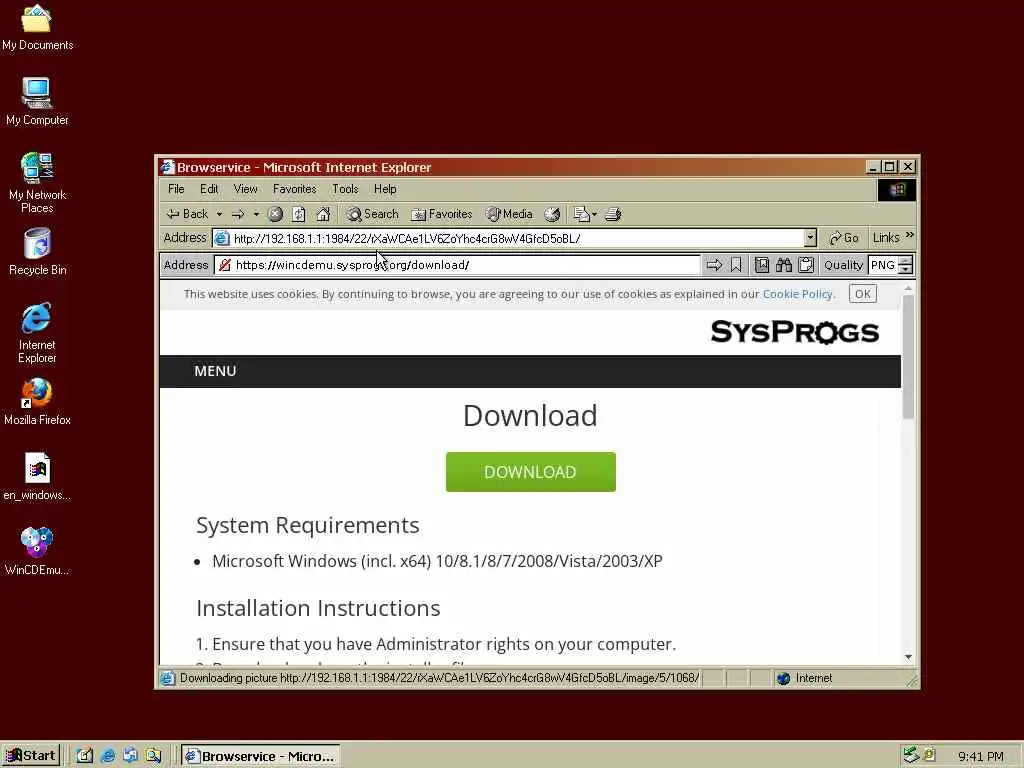Click the Browservice go arrow icon

pyautogui.click(x=714, y=264)
